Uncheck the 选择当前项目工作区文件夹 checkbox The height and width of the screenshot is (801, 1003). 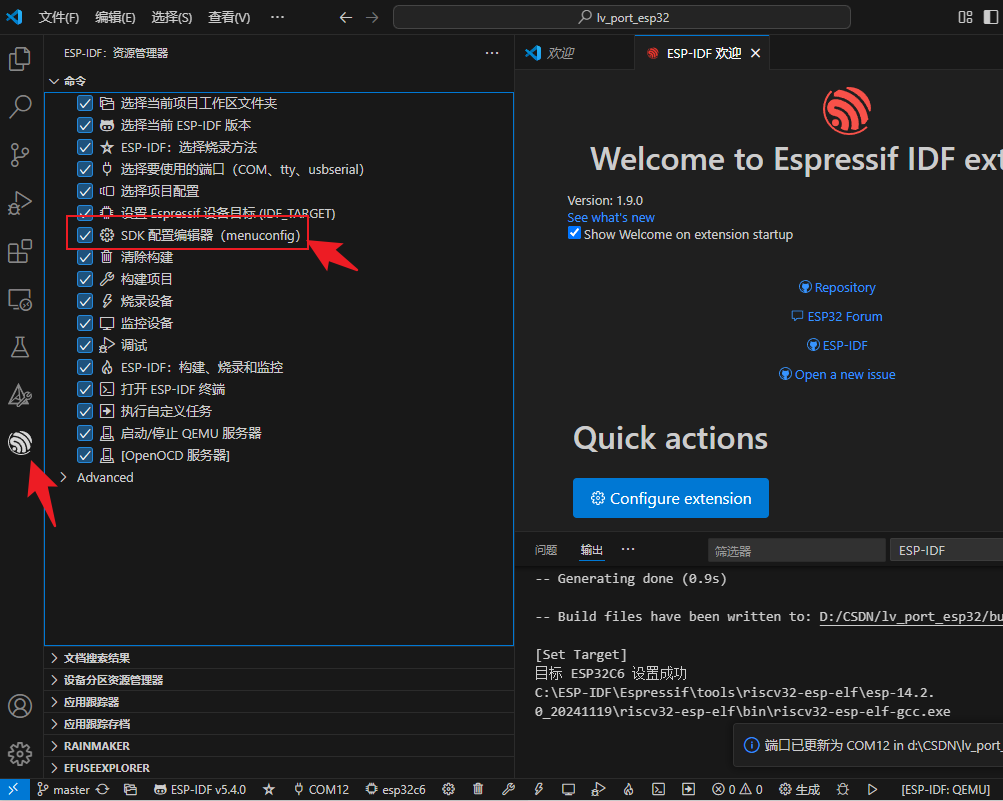pyautogui.click(x=84, y=103)
